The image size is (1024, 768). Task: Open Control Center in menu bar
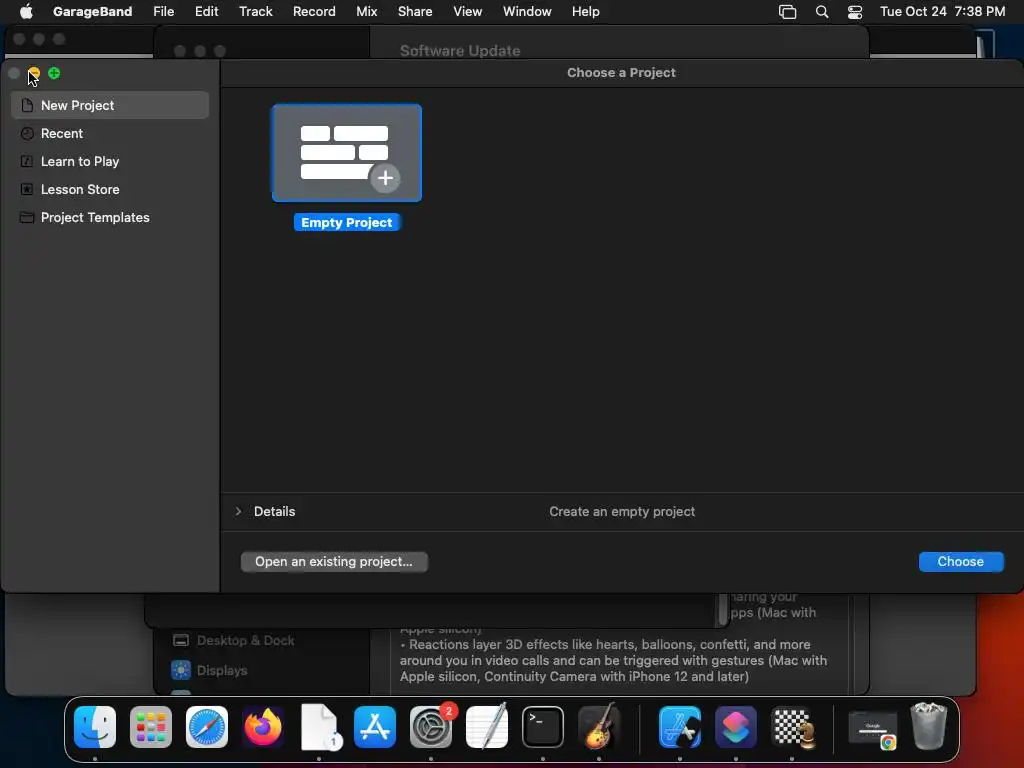855,12
